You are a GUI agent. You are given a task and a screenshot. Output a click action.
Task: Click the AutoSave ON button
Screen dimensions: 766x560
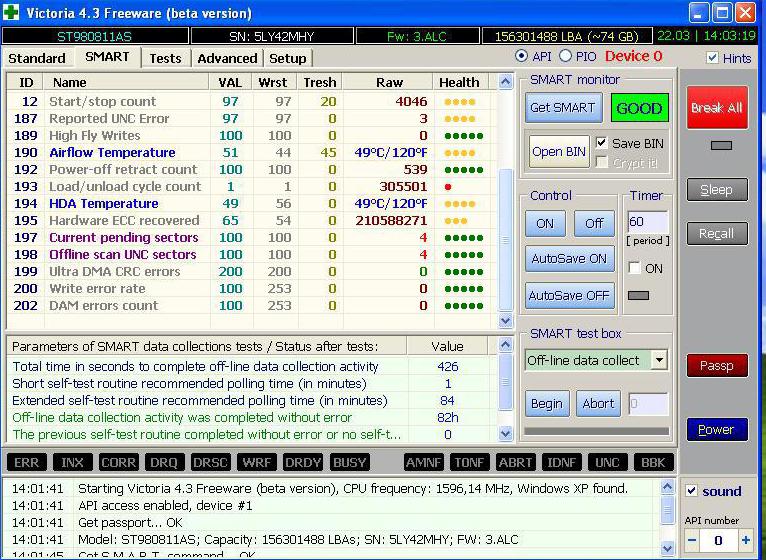coord(568,258)
